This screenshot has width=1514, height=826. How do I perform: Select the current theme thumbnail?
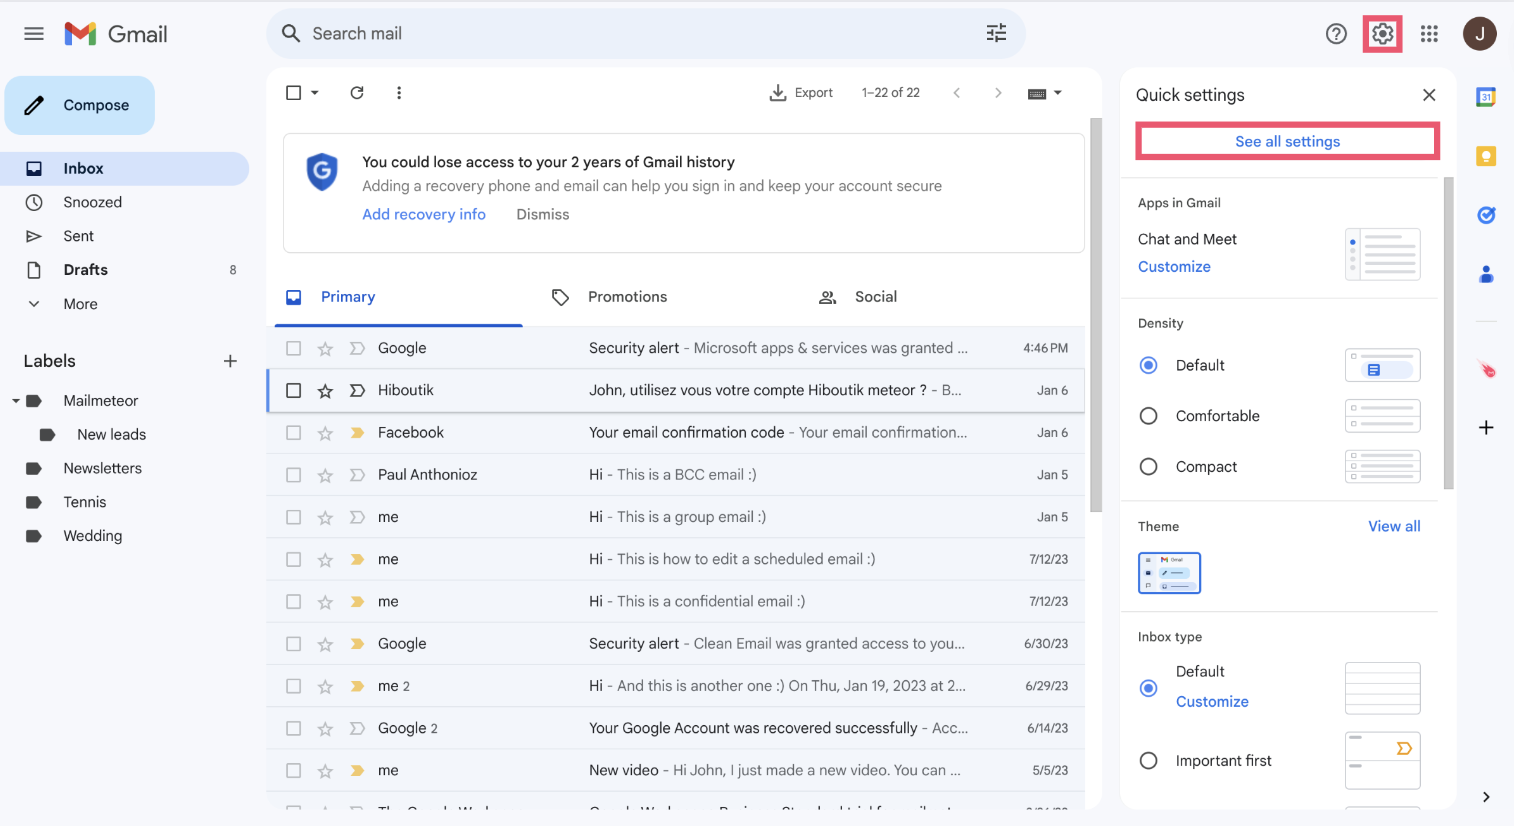coord(1169,573)
